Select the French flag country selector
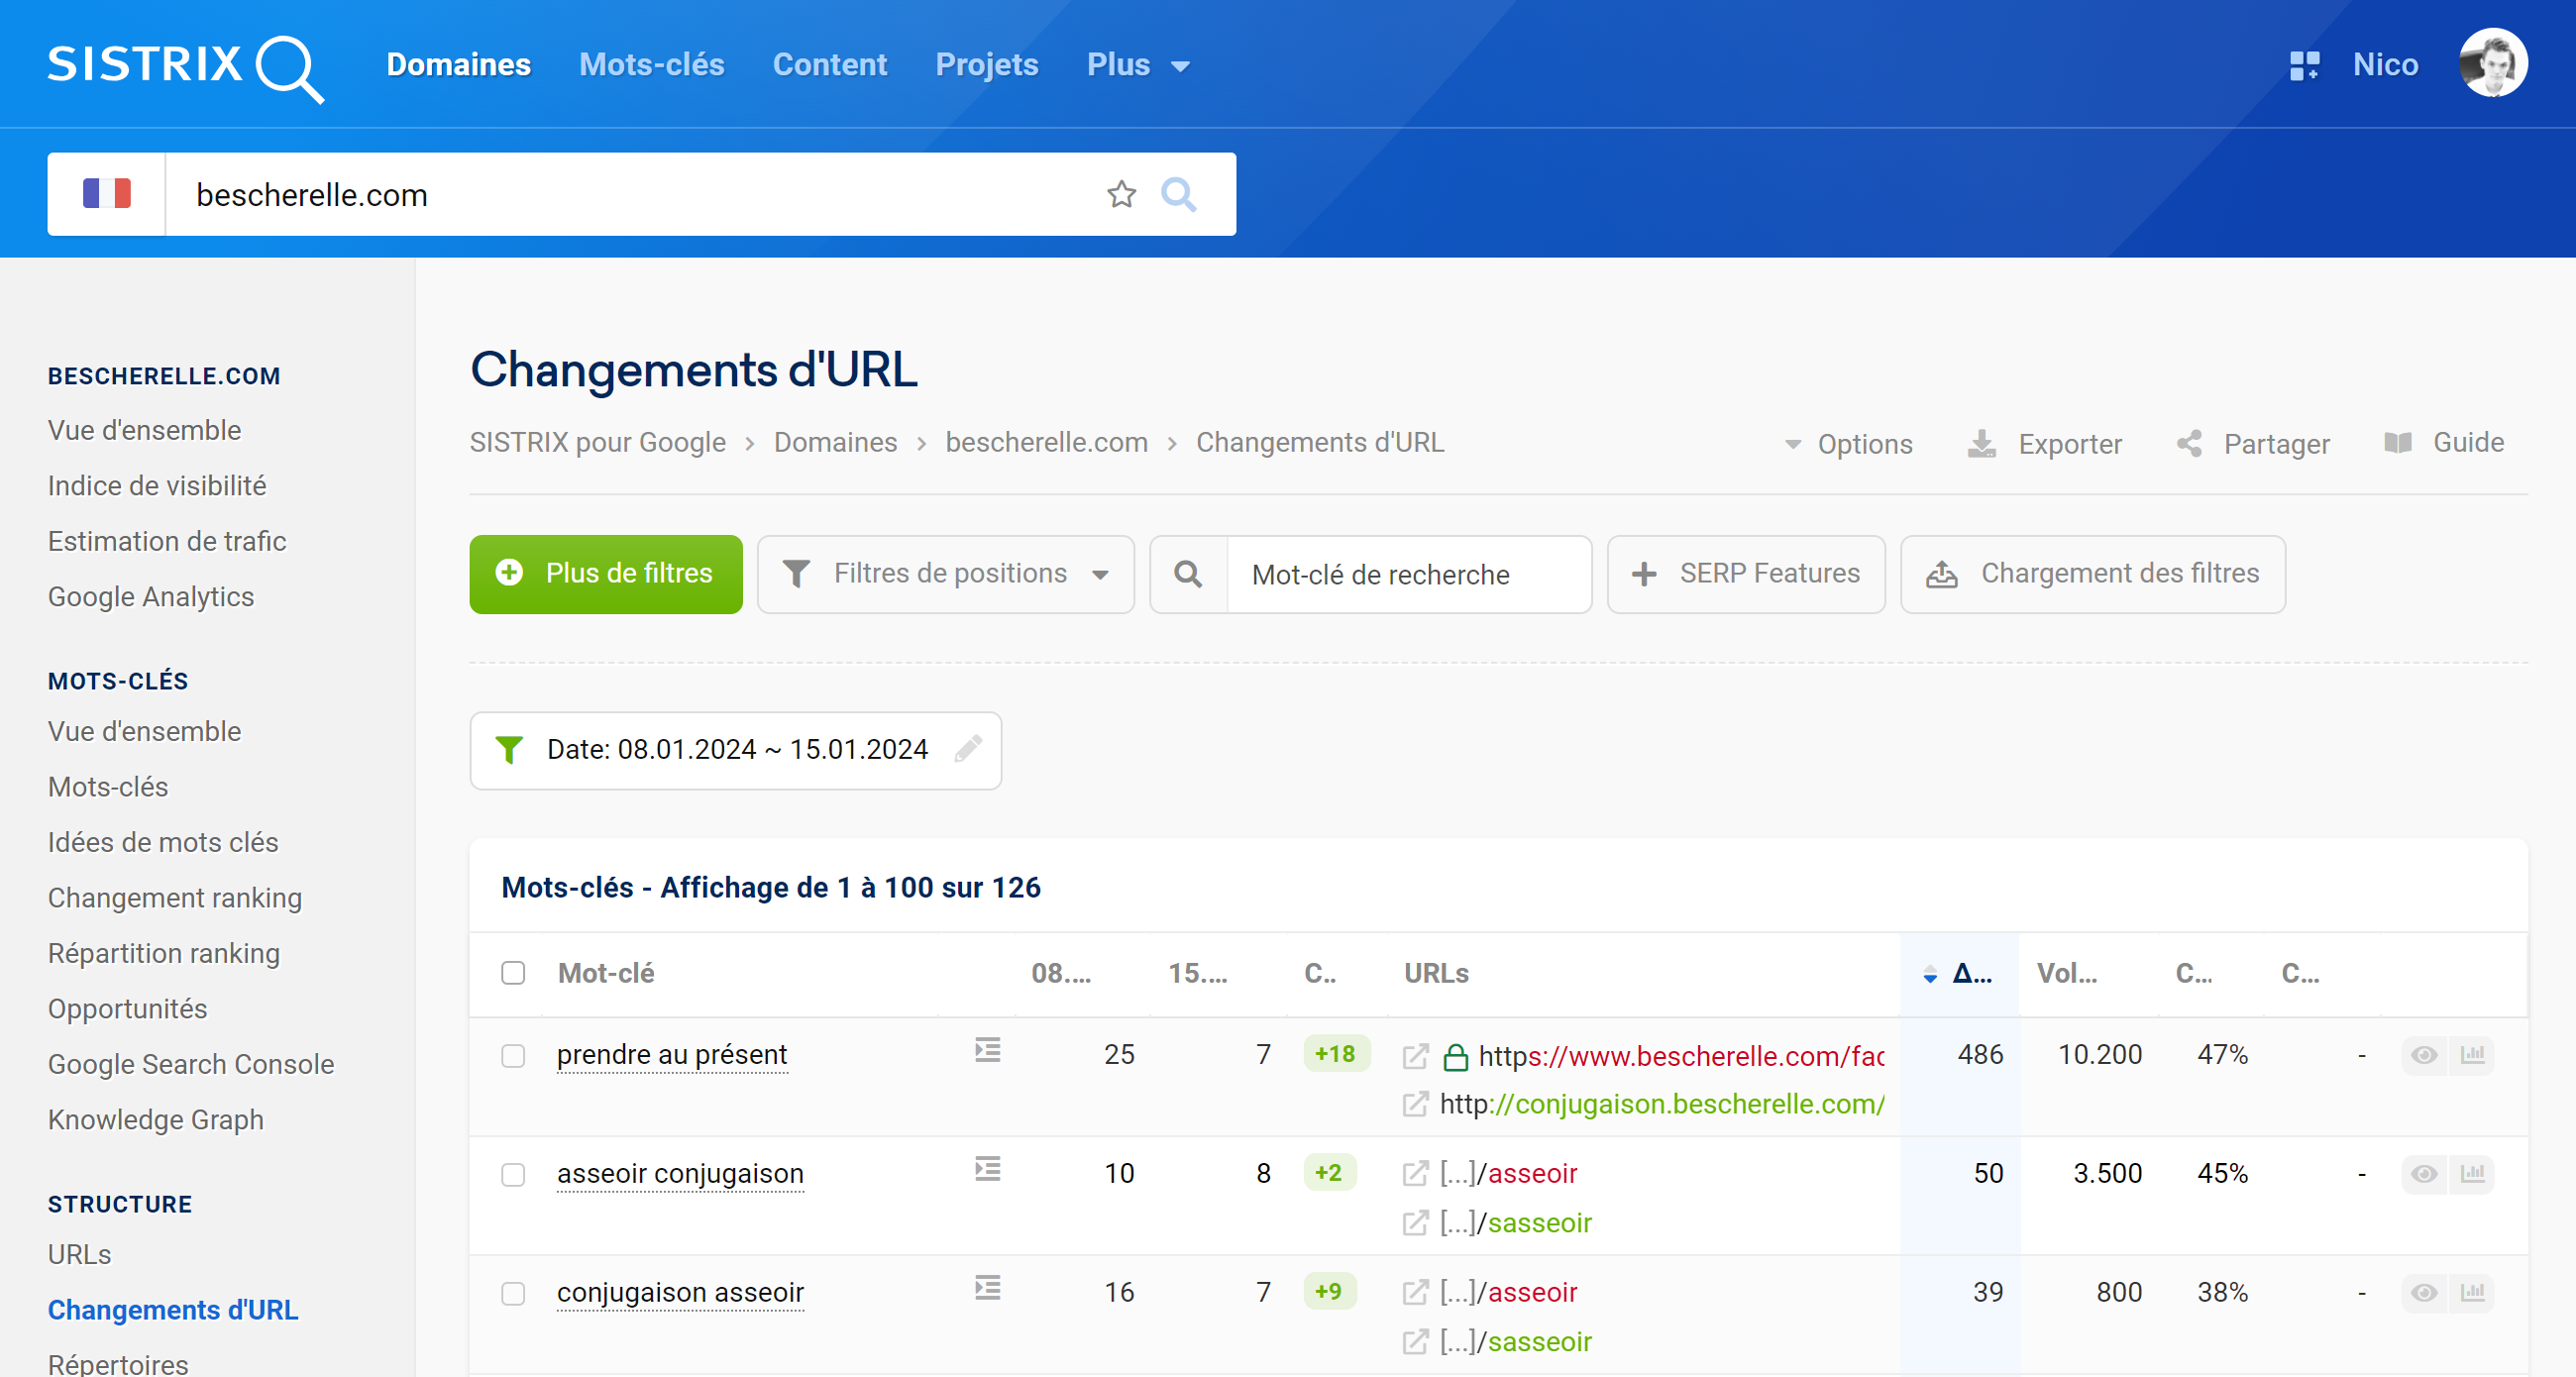The width and height of the screenshot is (2576, 1377). click(107, 194)
